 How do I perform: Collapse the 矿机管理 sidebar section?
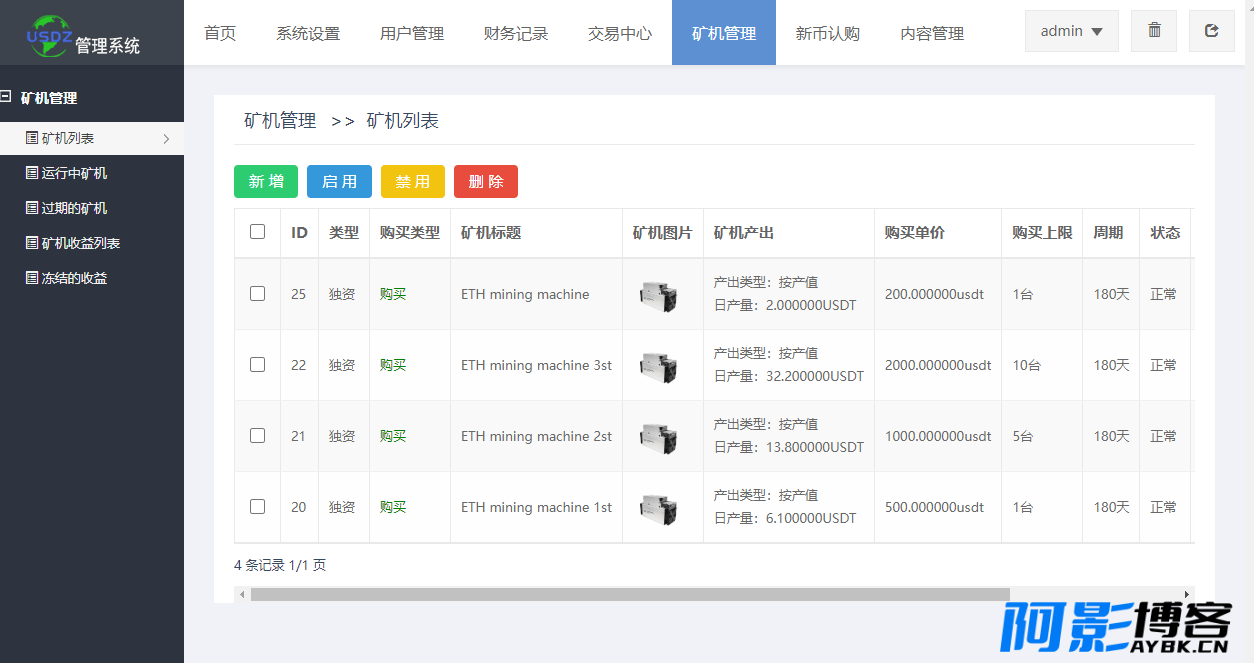6,97
